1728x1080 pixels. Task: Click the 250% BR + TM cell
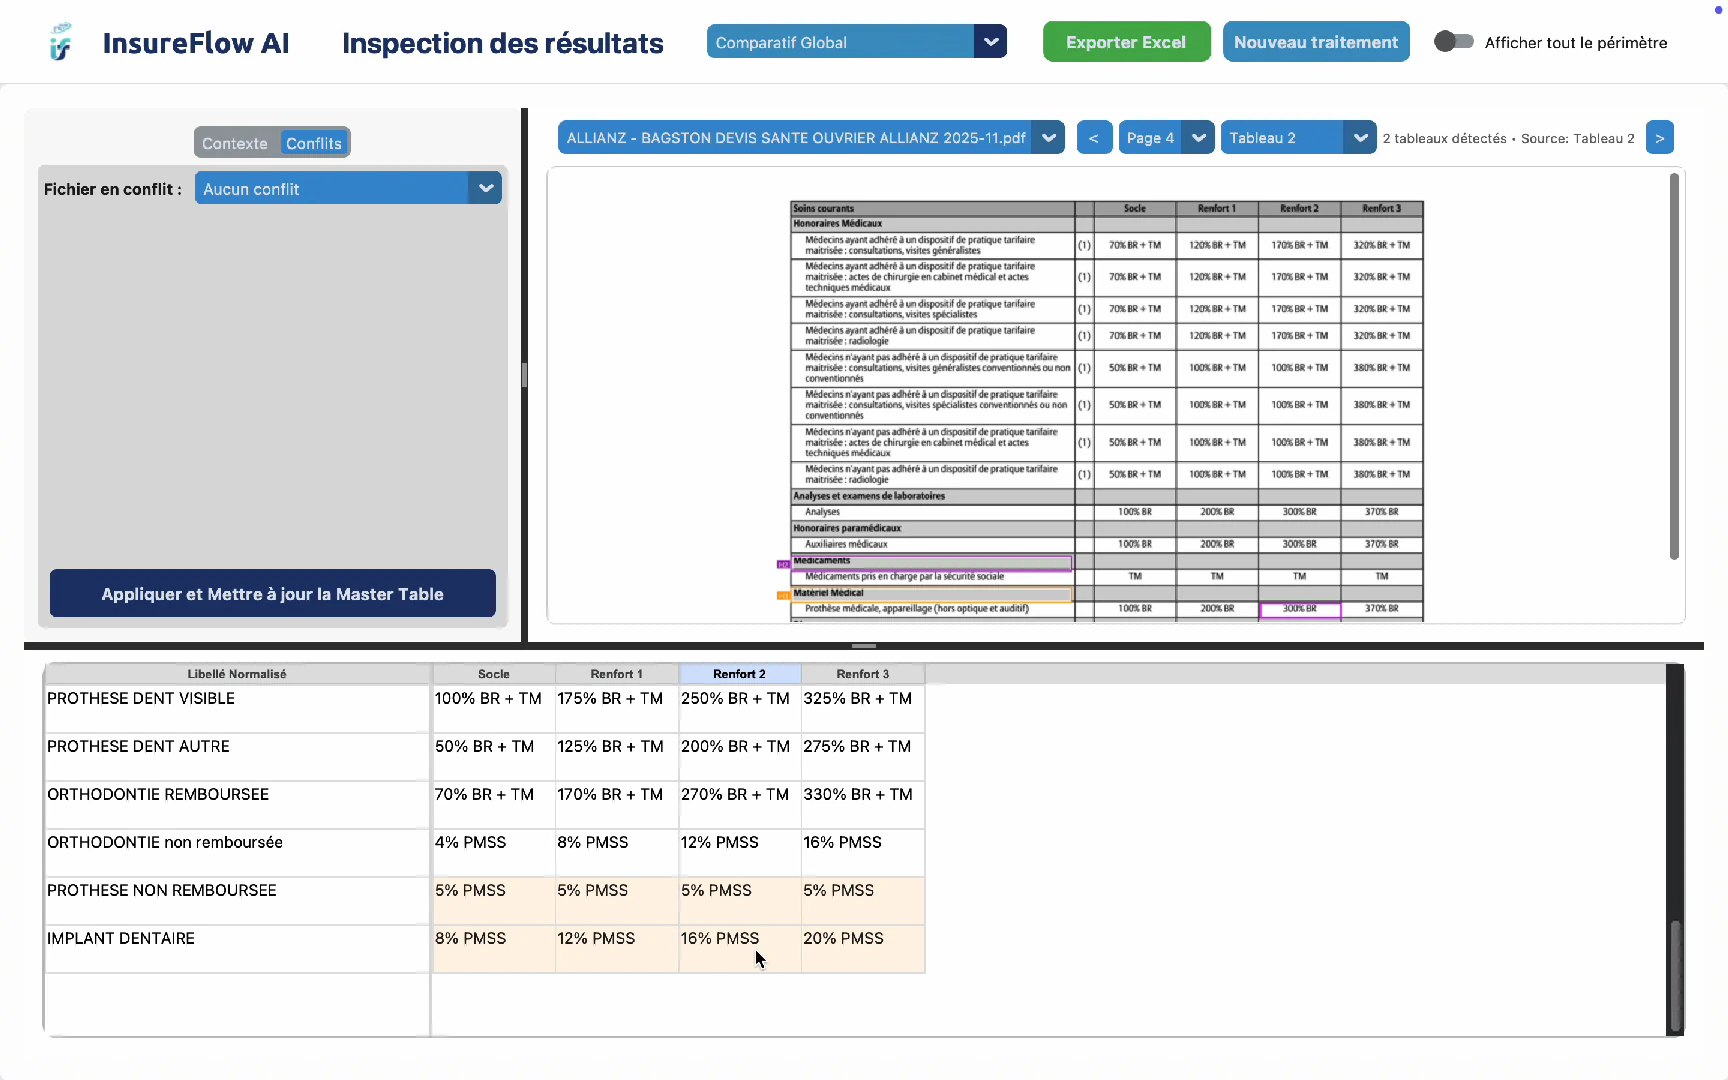[x=740, y=708]
